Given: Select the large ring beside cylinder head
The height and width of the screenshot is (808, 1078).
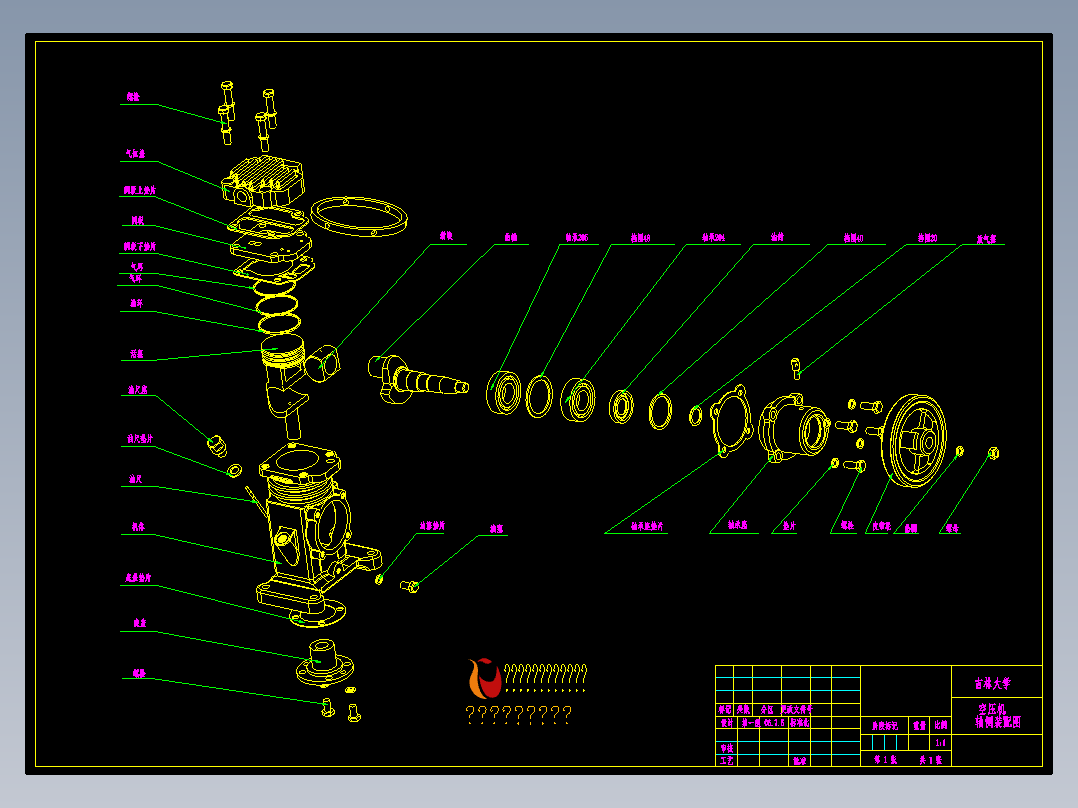Looking at the screenshot, I should click(x=359, y=216).
